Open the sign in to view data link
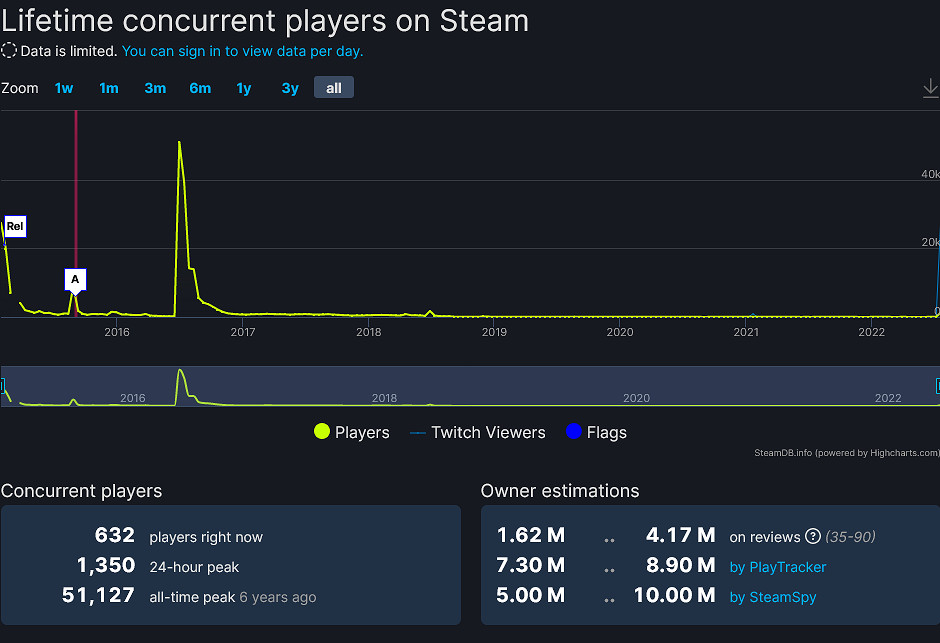 pyautogui.click(x=242, y=51)
